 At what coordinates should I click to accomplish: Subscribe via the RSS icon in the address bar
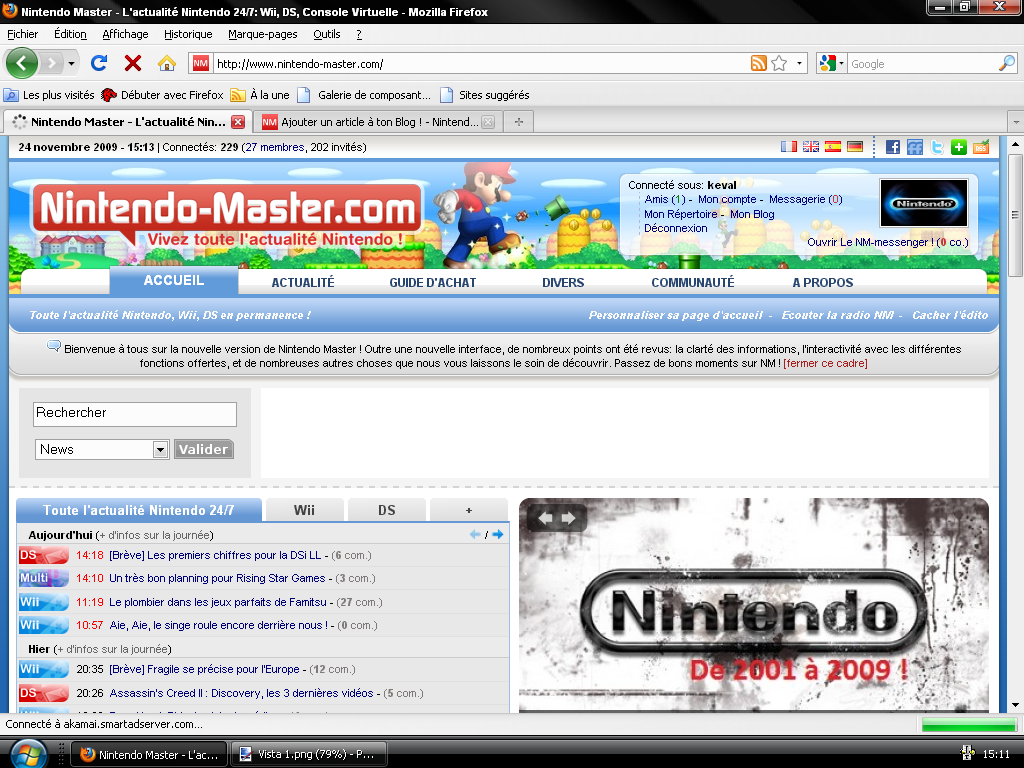(x=758, y=63)
